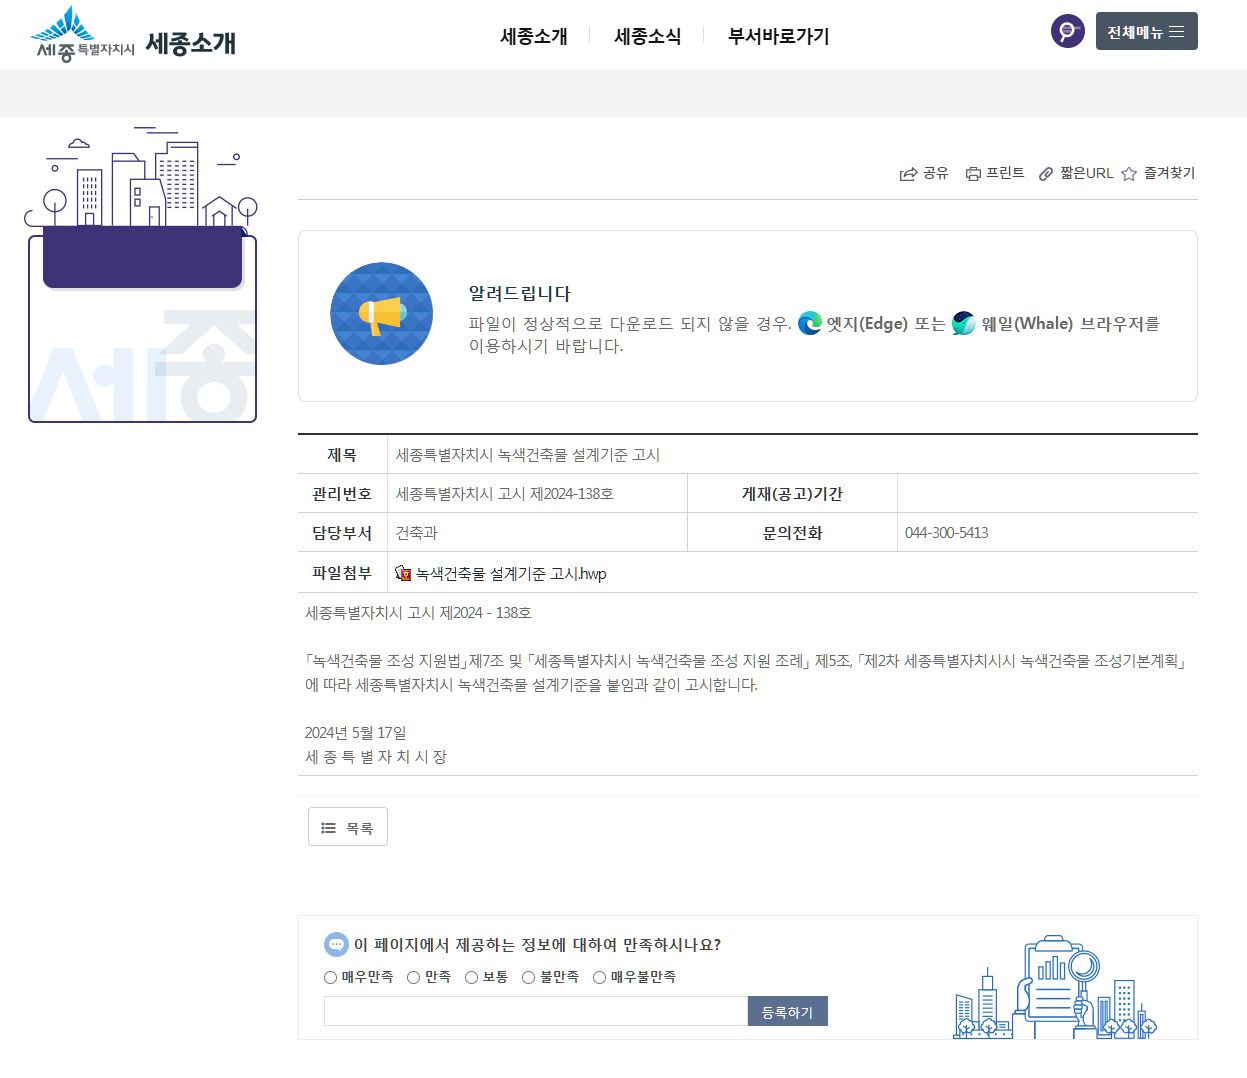Screen dimensions: 1247x1078
Task: Click the Edge browser icon
Action: click(810, 323)
